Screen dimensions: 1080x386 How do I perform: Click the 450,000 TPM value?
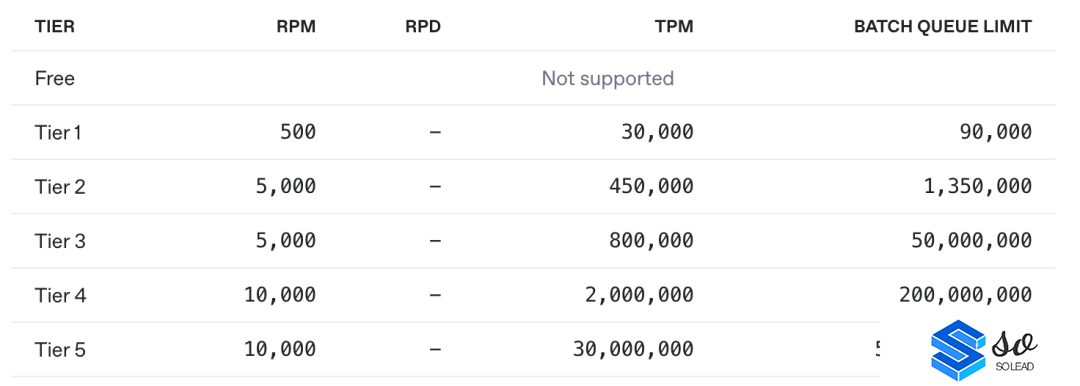tap(652, 186)
